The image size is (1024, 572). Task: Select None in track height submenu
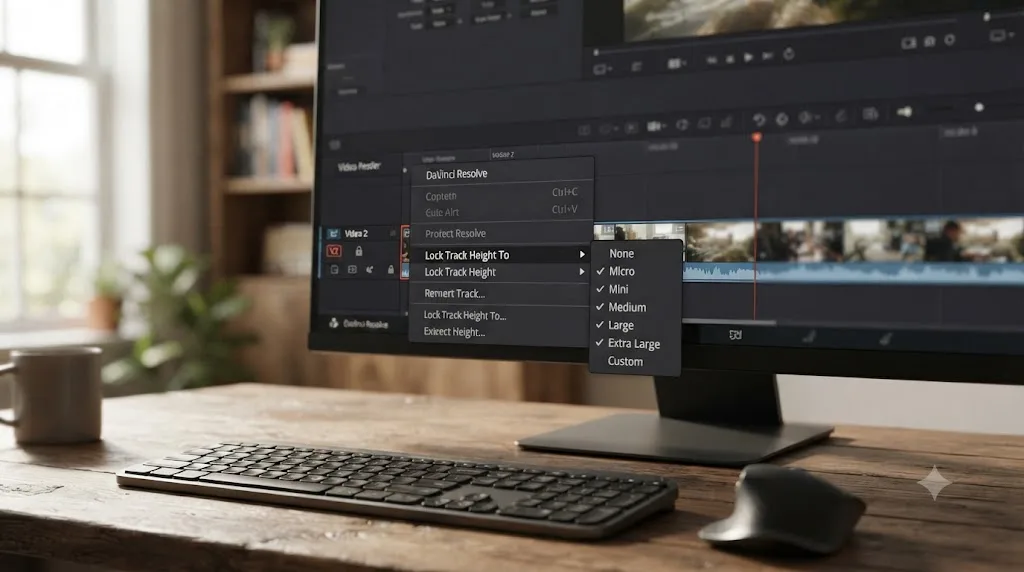(x=621, y=253)
